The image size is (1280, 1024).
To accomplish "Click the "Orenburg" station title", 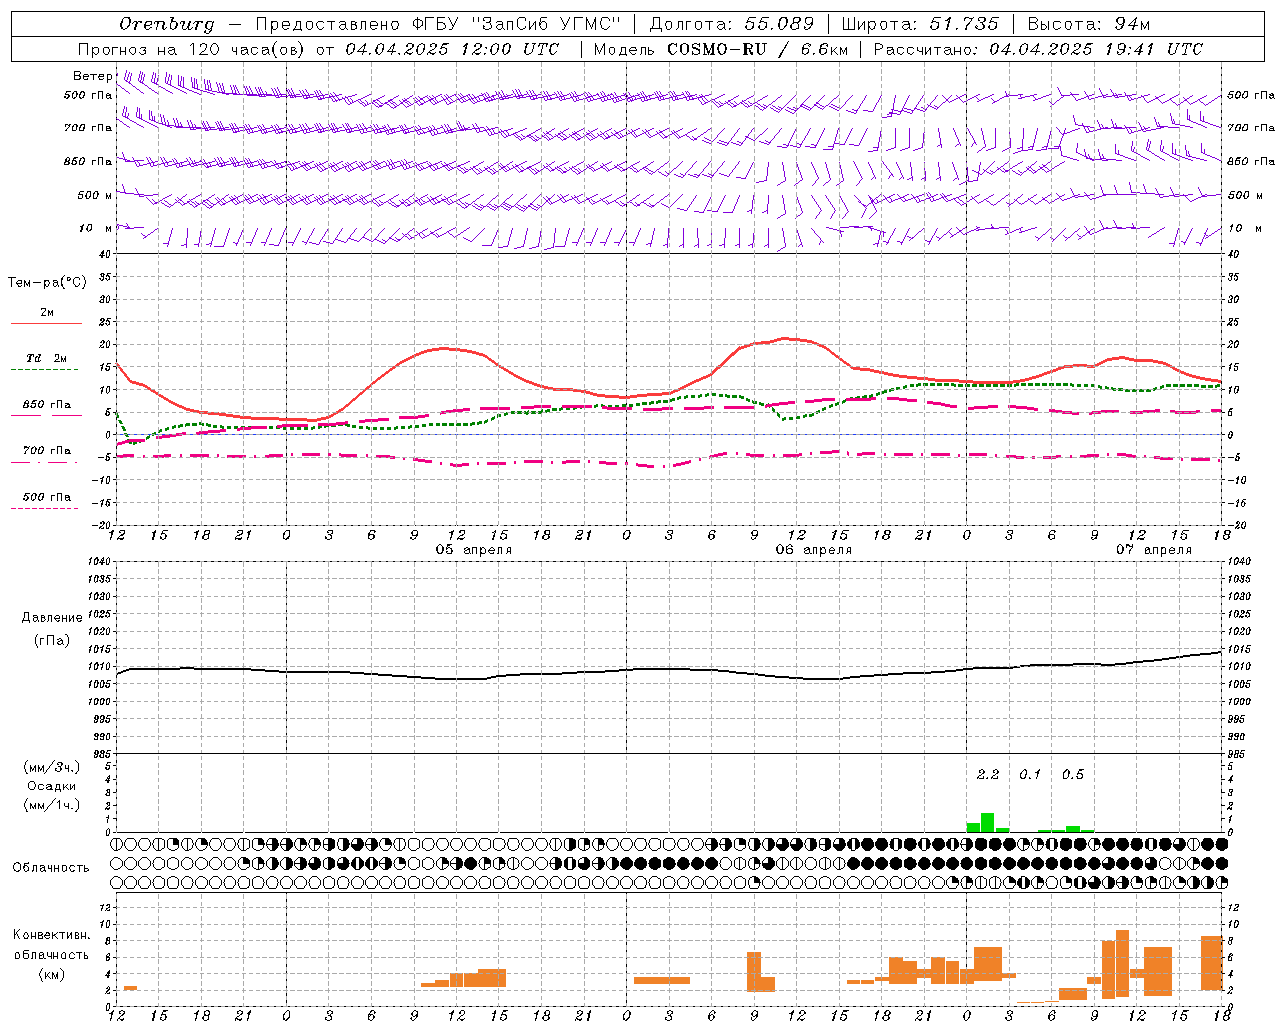I will (x=167, y=24).
